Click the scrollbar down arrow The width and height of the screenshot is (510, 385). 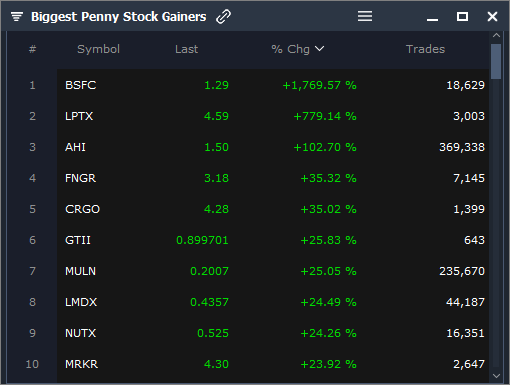[496, 376]
